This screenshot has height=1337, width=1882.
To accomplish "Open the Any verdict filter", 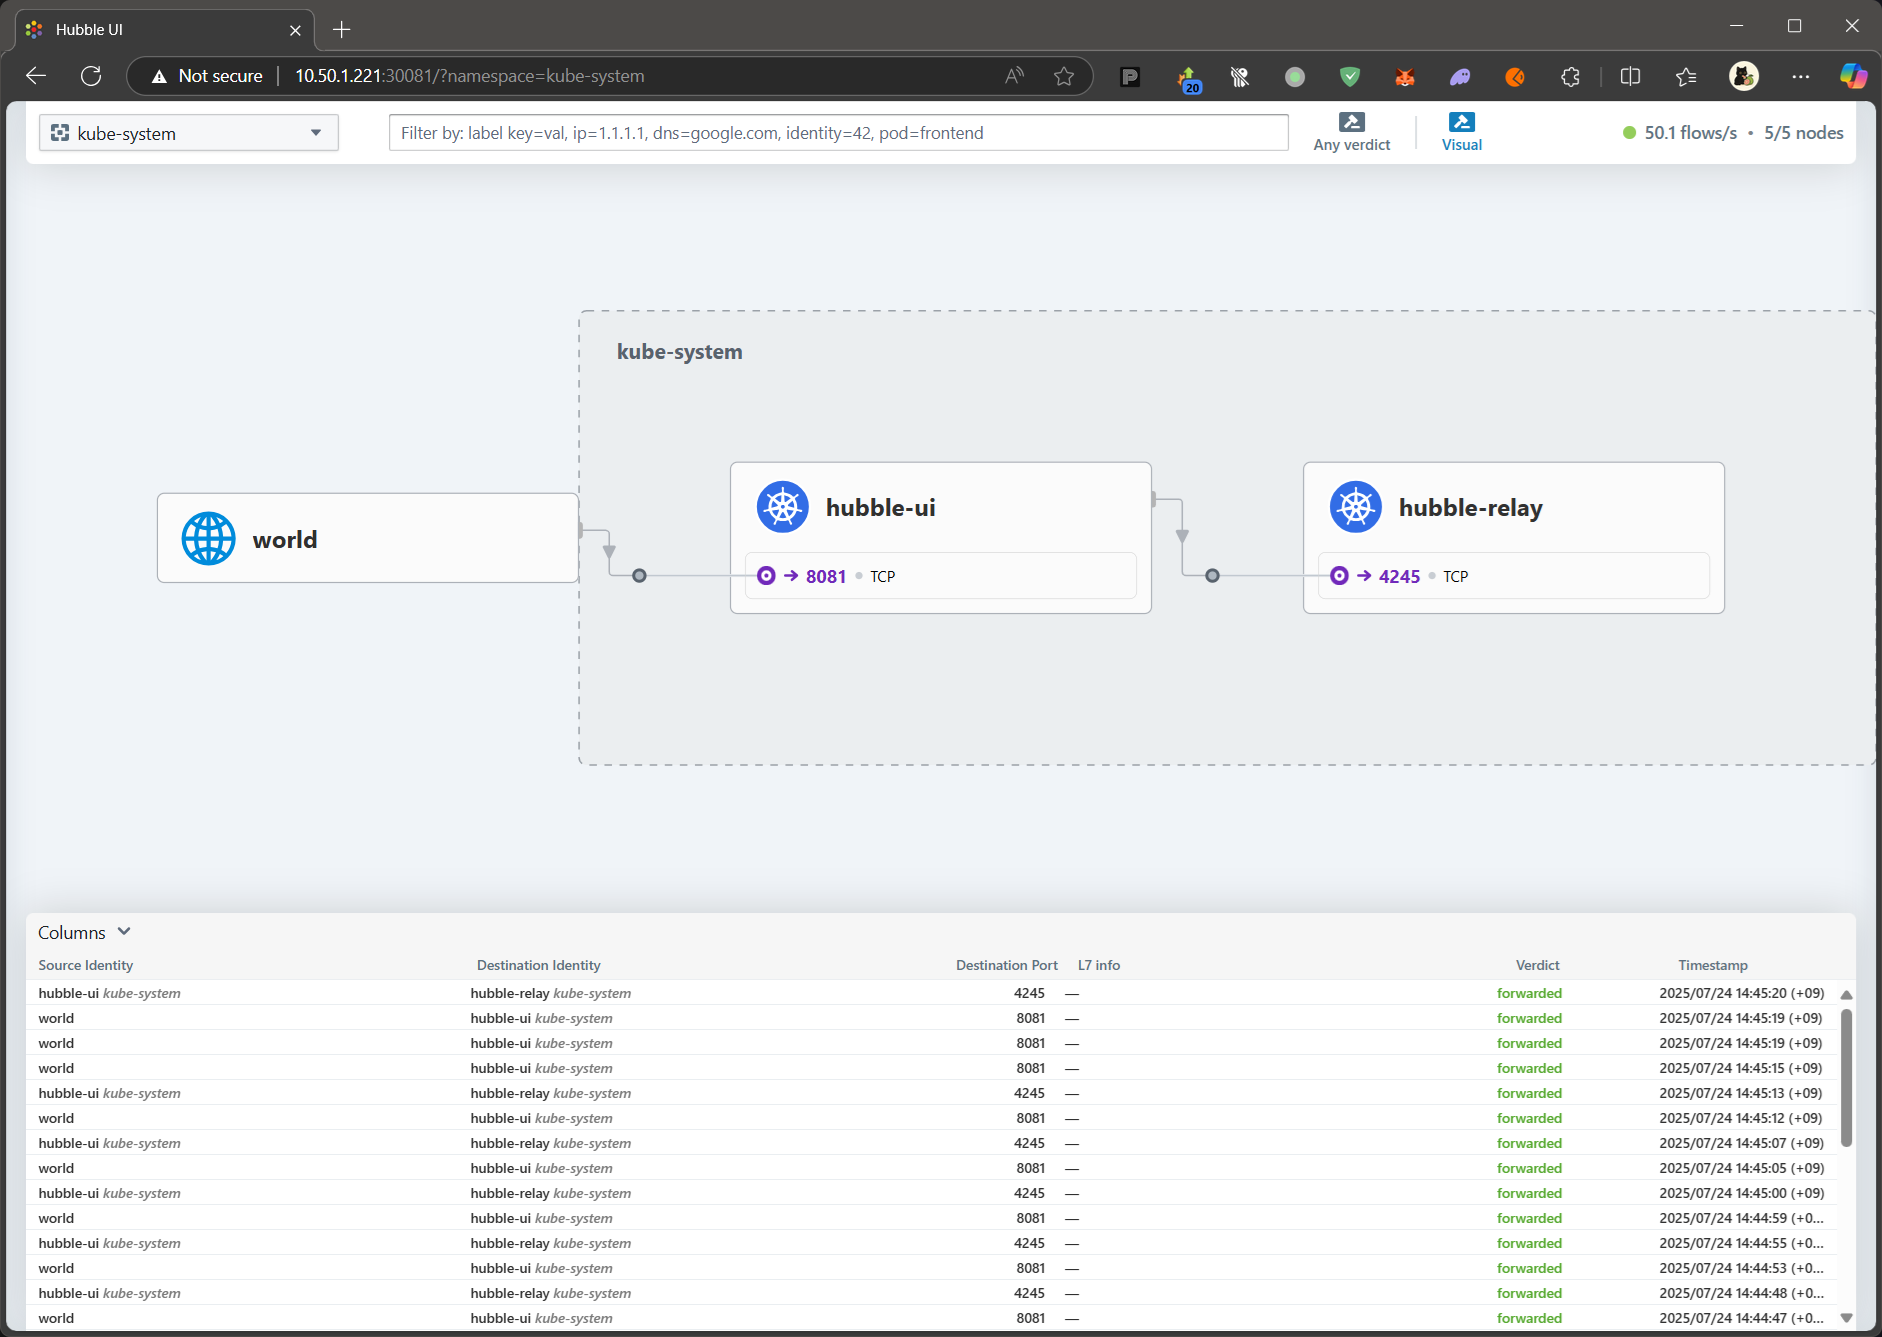I will (1351, 132).
